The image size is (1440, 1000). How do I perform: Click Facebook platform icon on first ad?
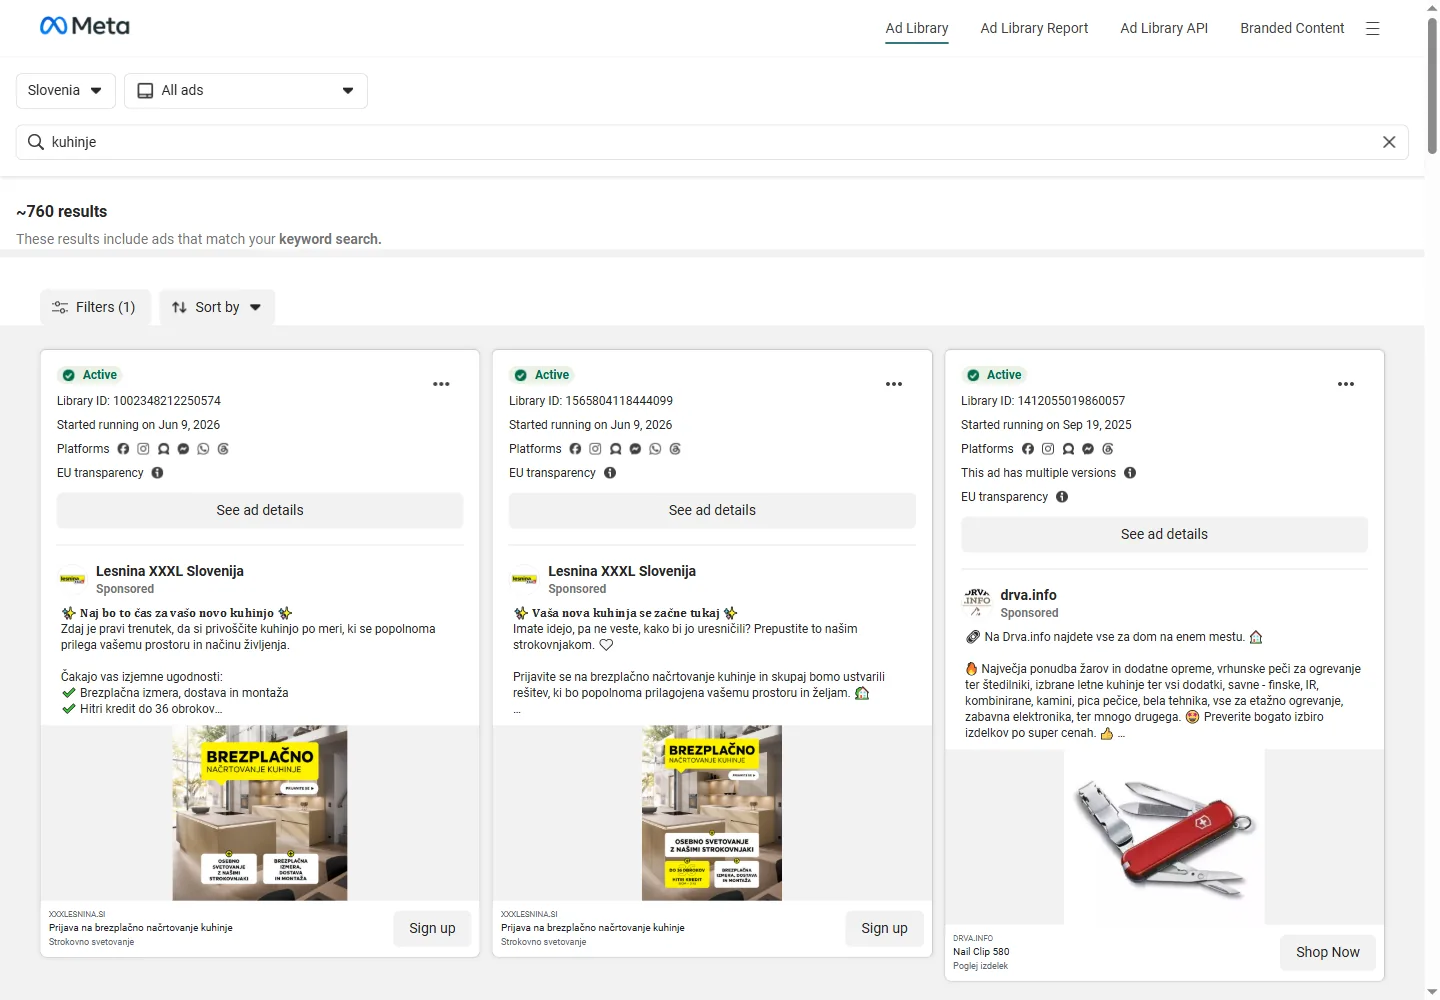pyautogui.click(x=123, y=449)
